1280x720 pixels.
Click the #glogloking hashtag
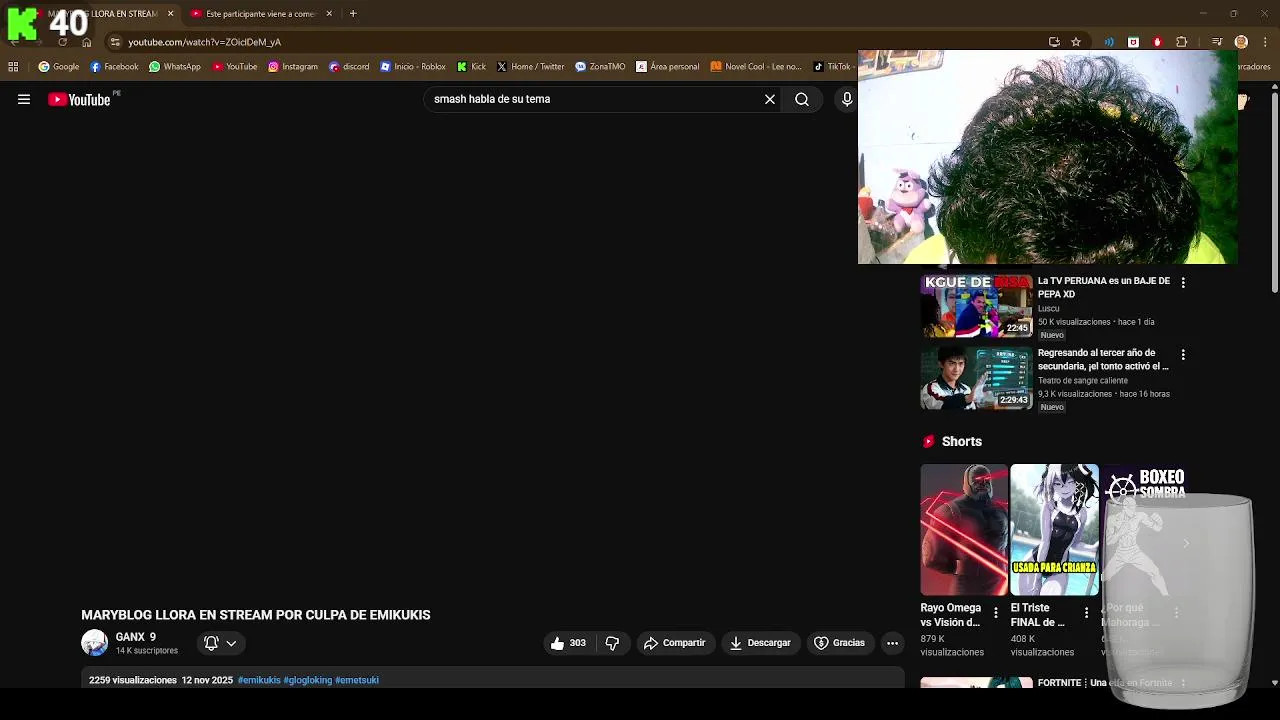coord(308,680)
